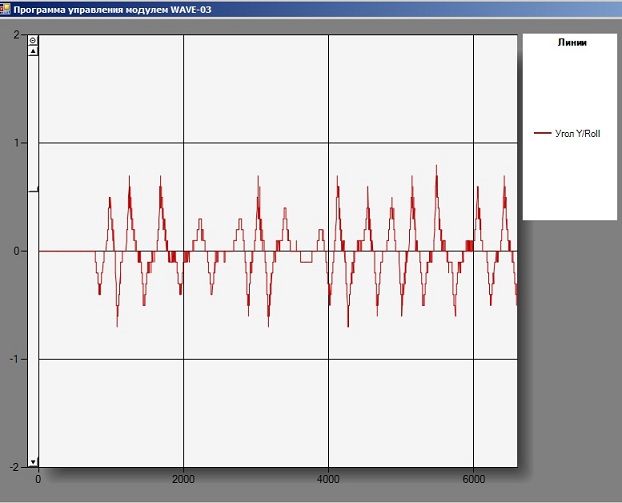
Task: Click the Y-axis label 2
Action: 17,35
